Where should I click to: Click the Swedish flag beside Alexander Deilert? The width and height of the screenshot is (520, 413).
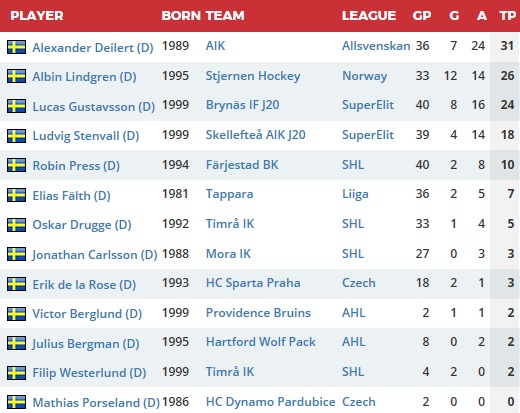16,47
